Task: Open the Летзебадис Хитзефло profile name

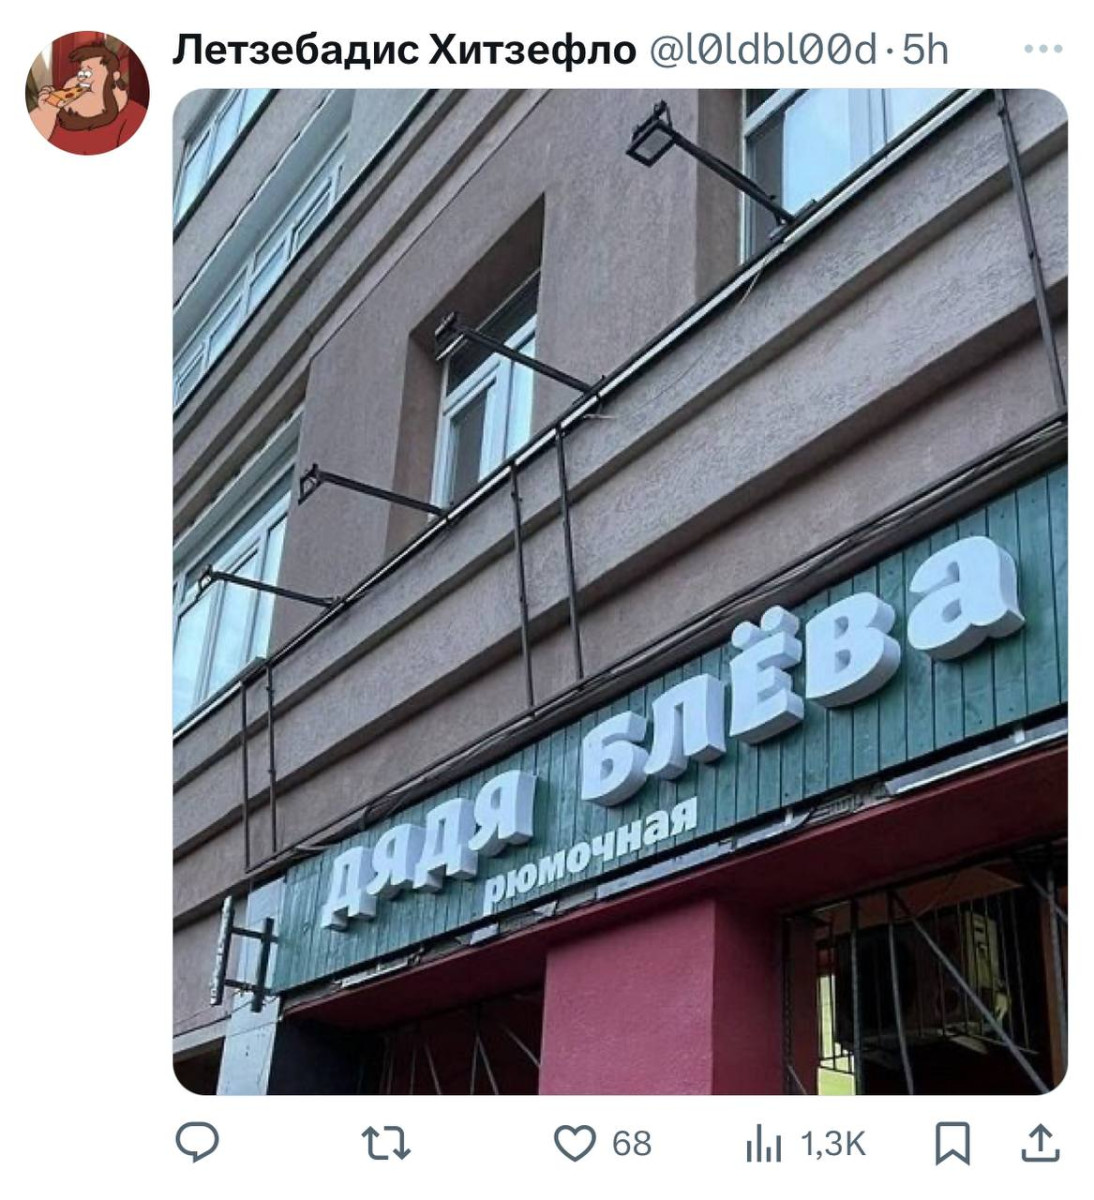Action: tap(404, 49)
